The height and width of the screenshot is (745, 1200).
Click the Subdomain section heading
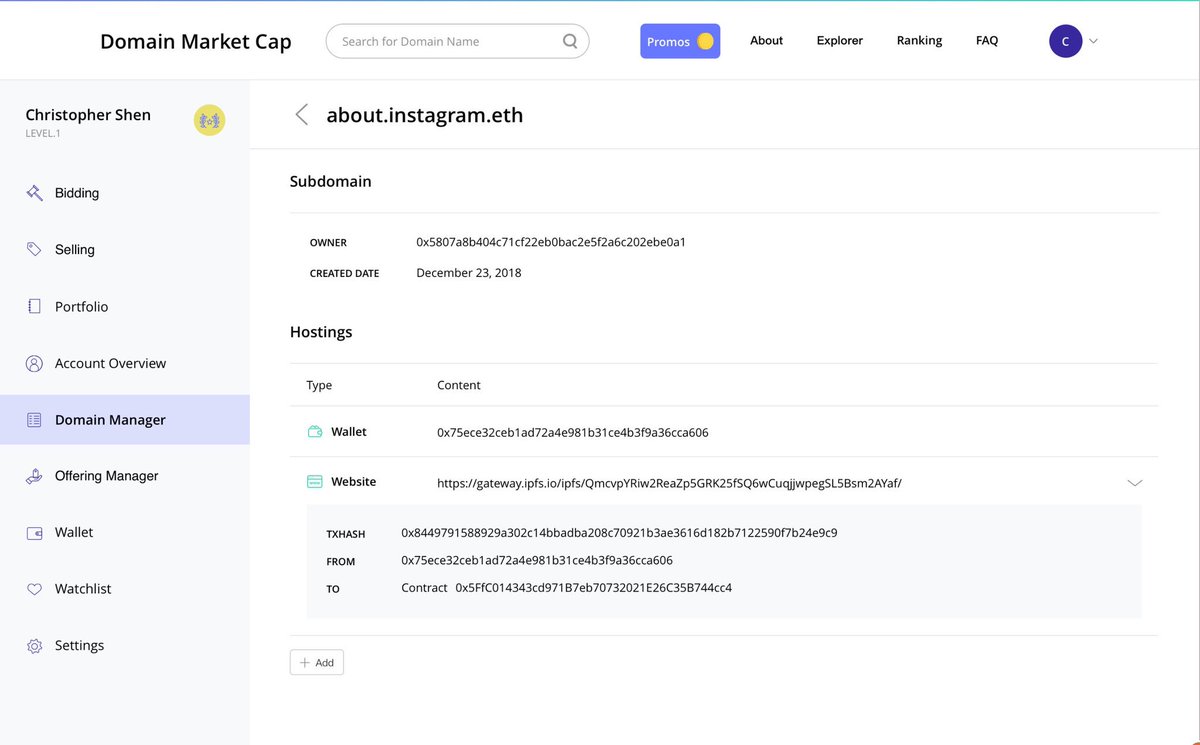point(331,182)
